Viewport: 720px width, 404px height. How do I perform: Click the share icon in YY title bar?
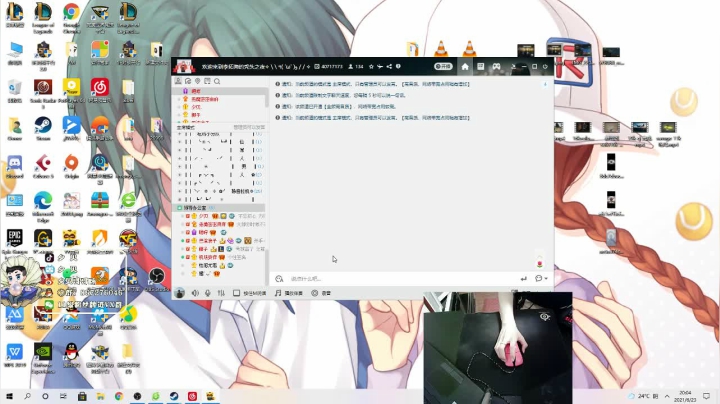click(389, 67)
